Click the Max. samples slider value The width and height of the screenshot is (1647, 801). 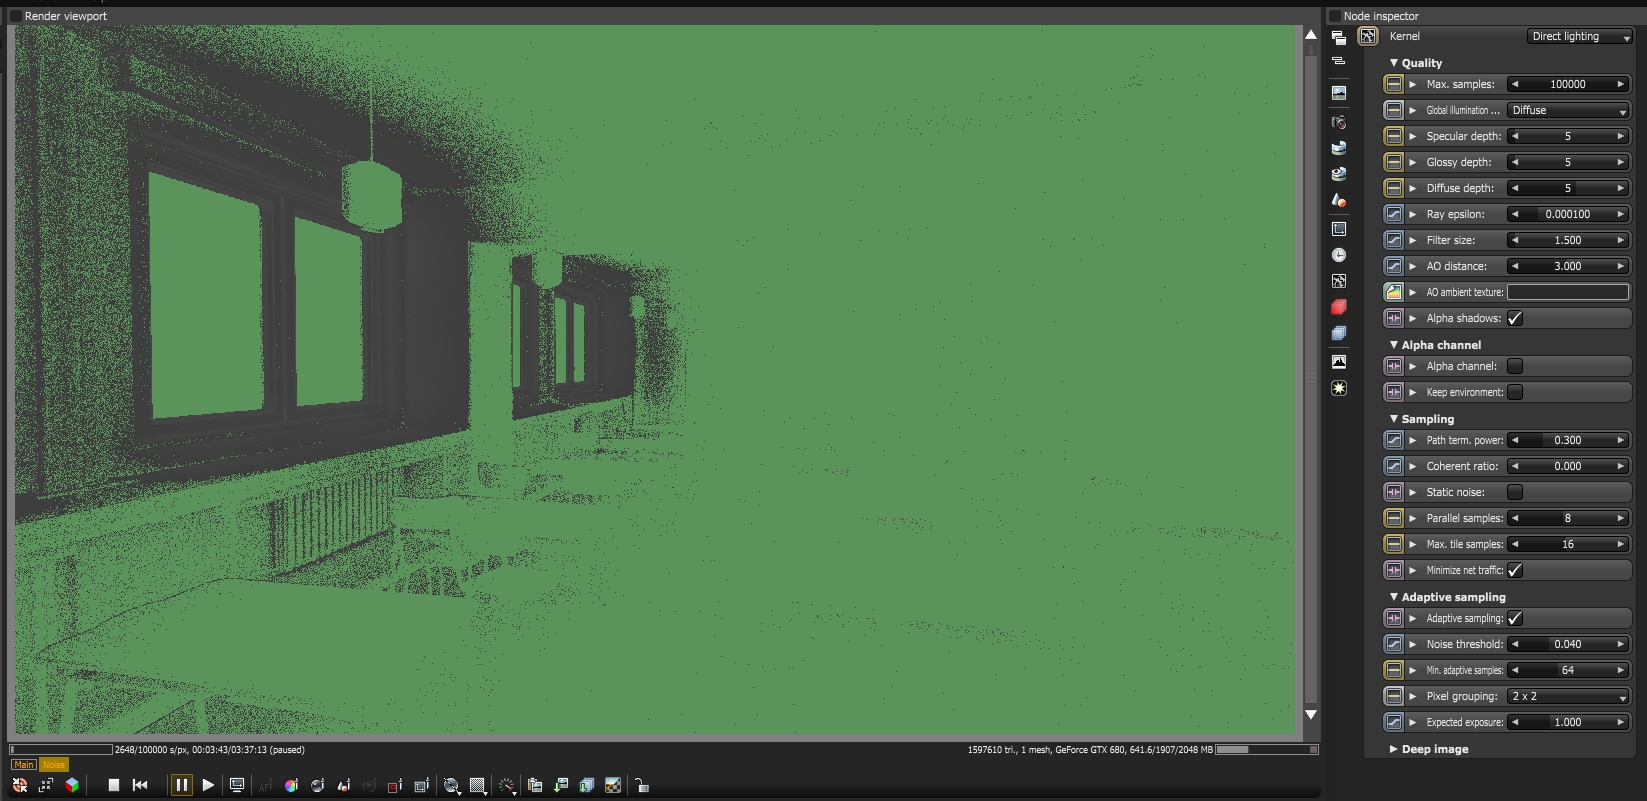point(1568,84)
